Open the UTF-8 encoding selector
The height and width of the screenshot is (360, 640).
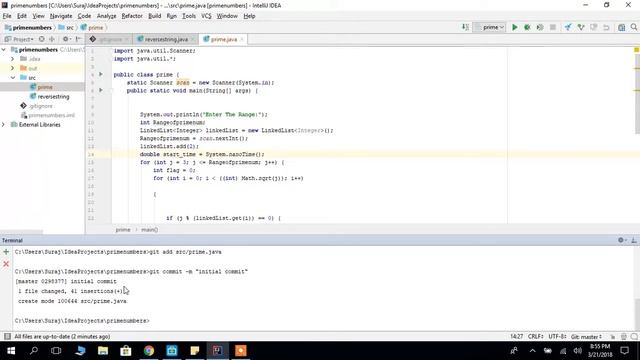click(x=558, y=337)
